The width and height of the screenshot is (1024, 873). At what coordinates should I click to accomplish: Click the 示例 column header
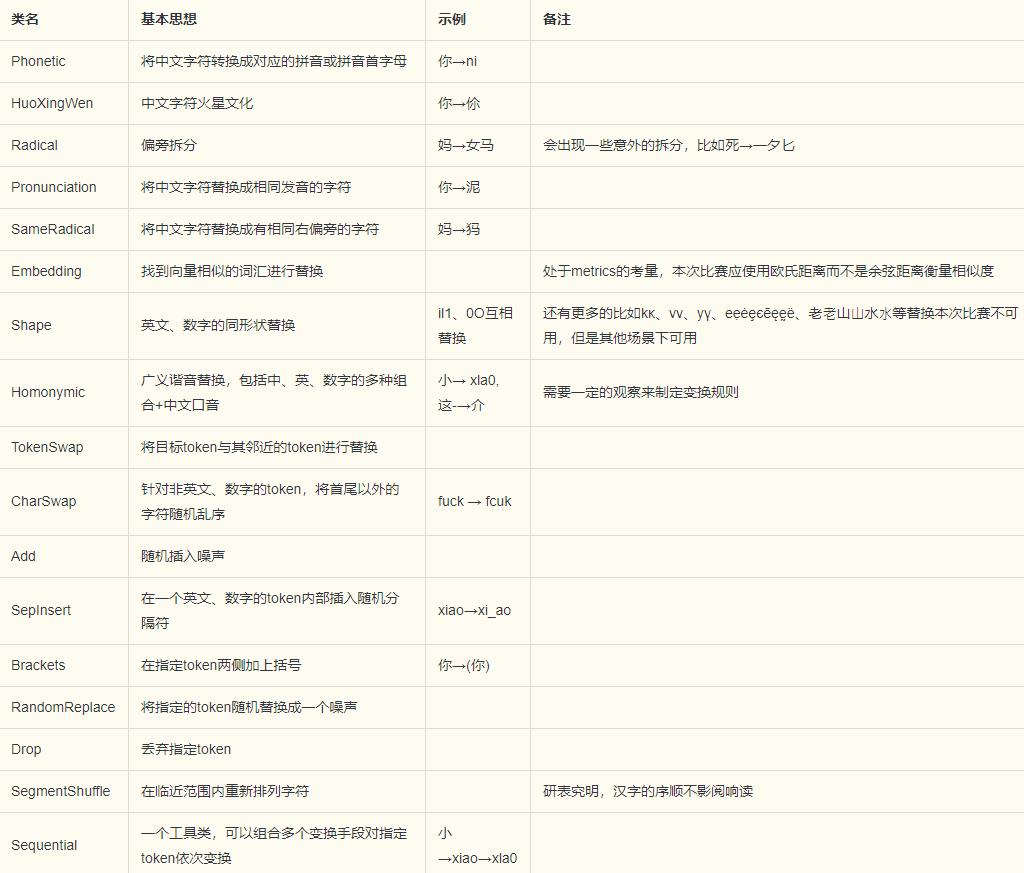450,19
